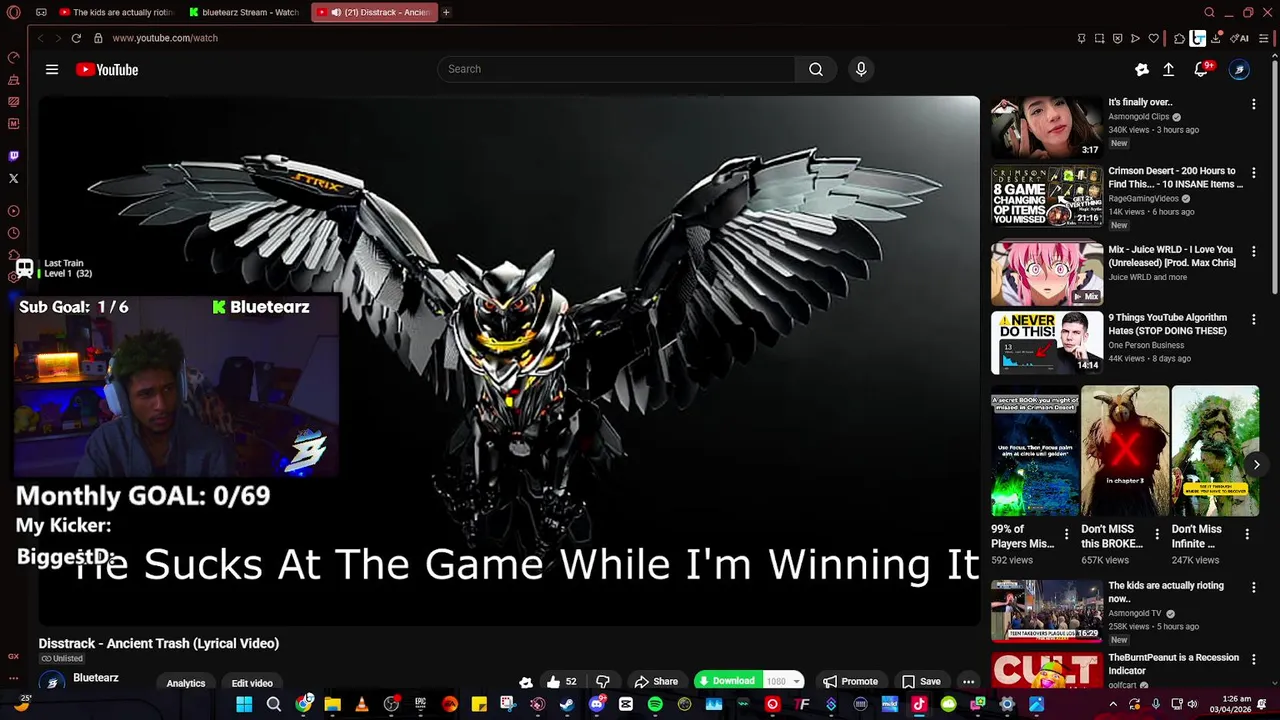Click Edit video button
The image size is (1280, 720).
(x=252, y=683)
